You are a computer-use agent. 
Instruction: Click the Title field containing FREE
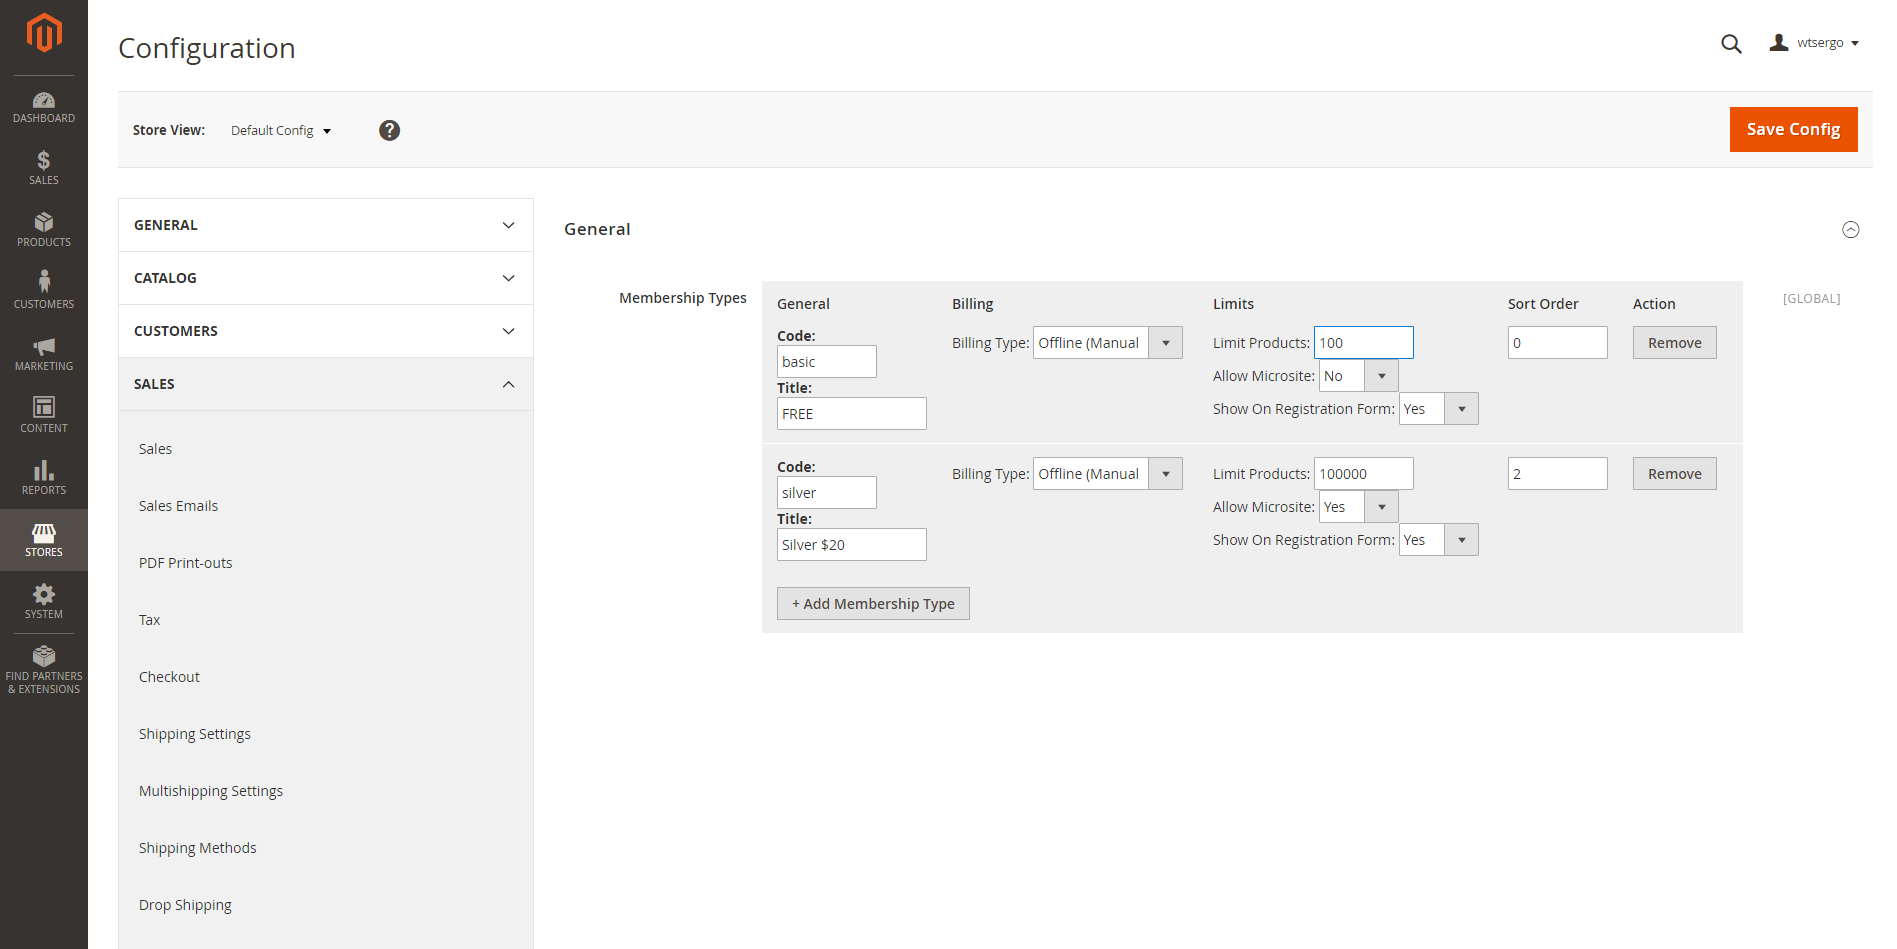pyautogui.click(x=852, y=414)
